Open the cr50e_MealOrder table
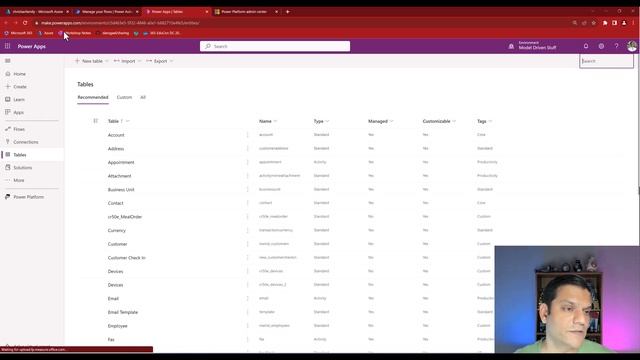640x360 pixels. [x=124, y=217]
